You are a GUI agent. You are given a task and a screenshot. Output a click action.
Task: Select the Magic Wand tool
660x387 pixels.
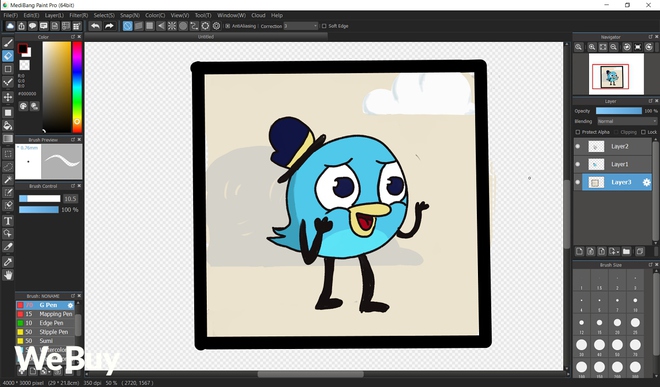coord(8,180)
